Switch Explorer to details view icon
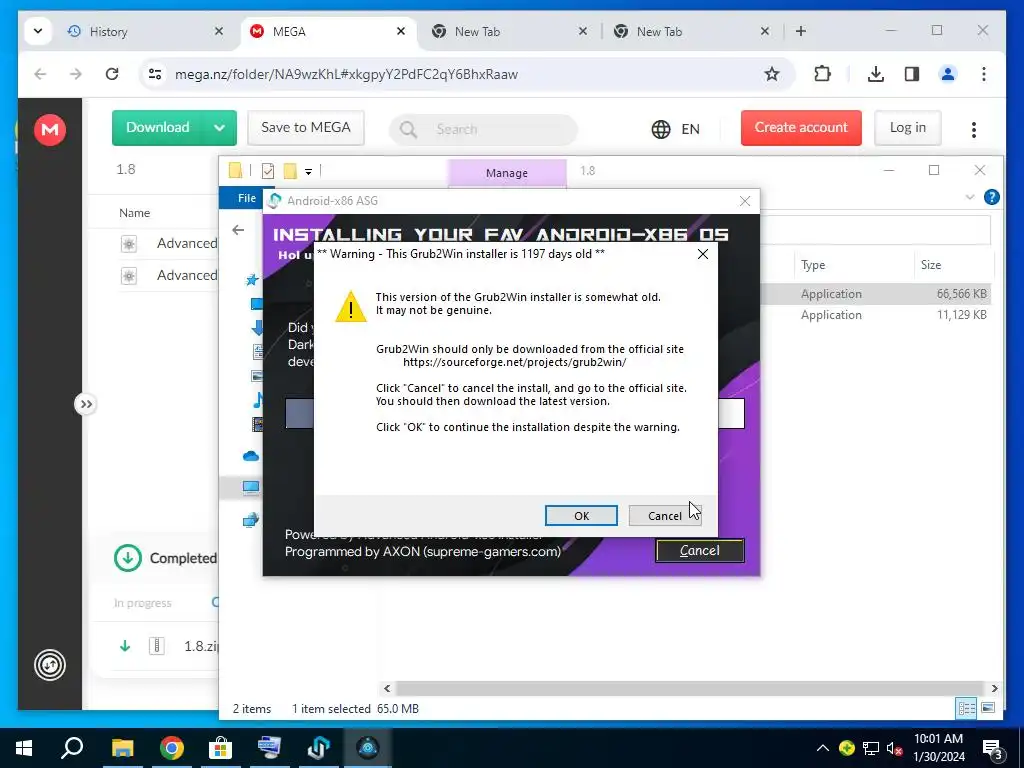Screen dimensions: 1024x768 coord(966,708)
